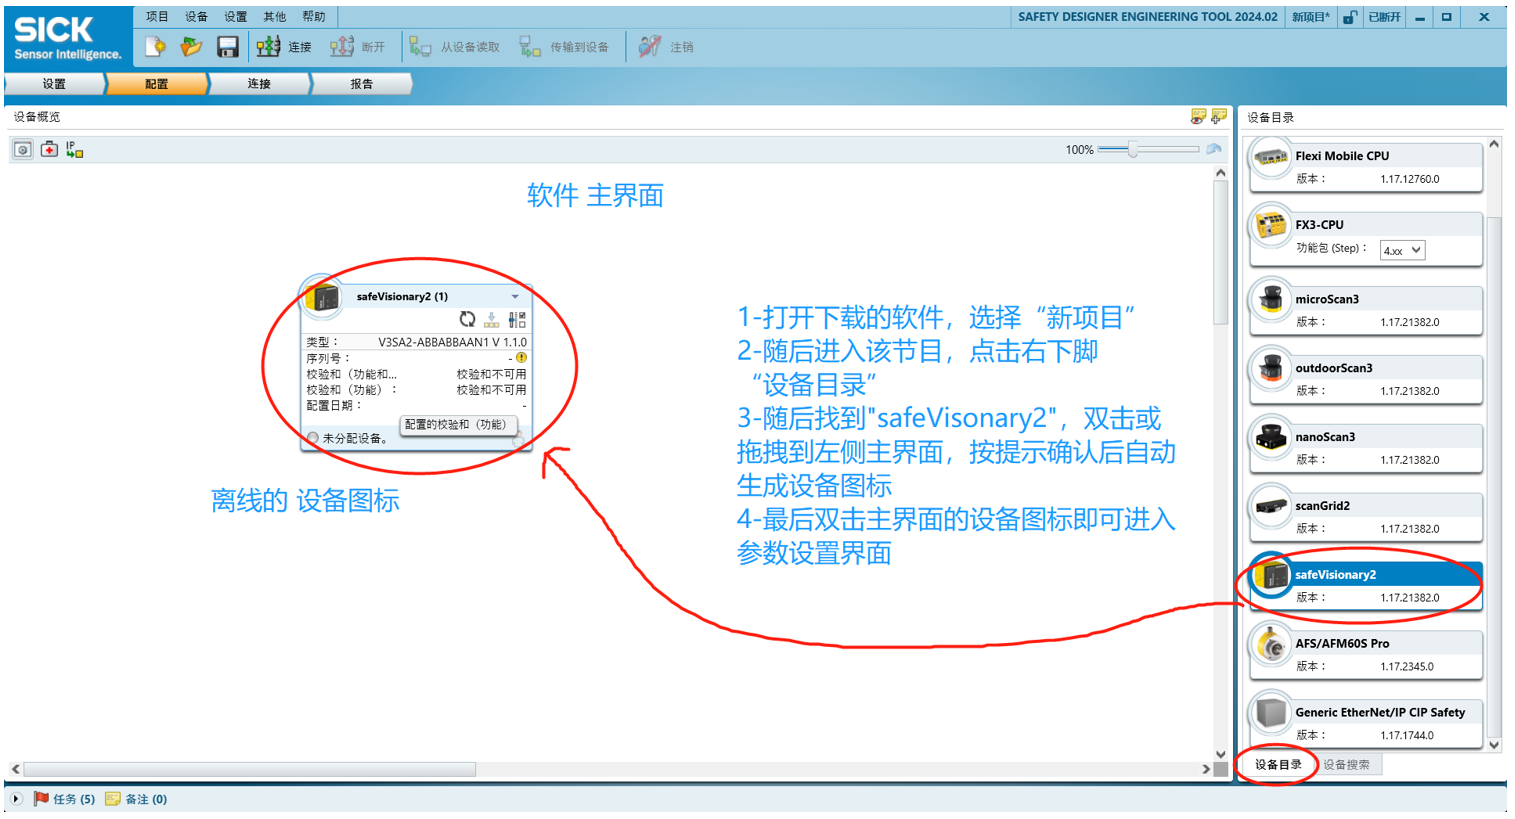Expand the bottom status panel arrow button
This screenshot has width=1515, height=819.
[16, 799]
